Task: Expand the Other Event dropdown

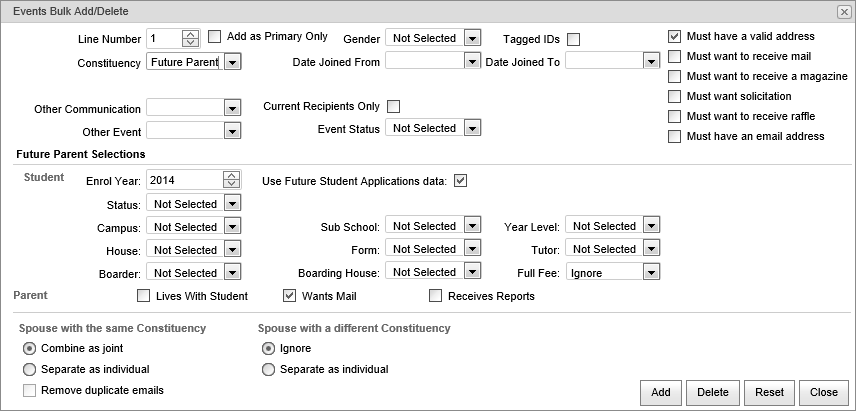Action: 233,131
